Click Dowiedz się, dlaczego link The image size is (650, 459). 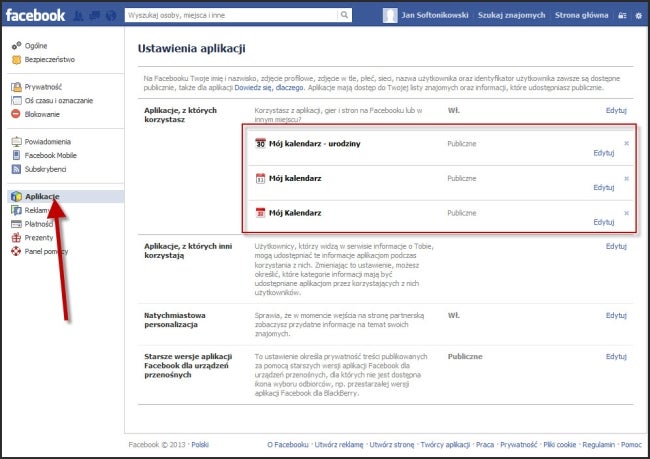pos(269,88)
